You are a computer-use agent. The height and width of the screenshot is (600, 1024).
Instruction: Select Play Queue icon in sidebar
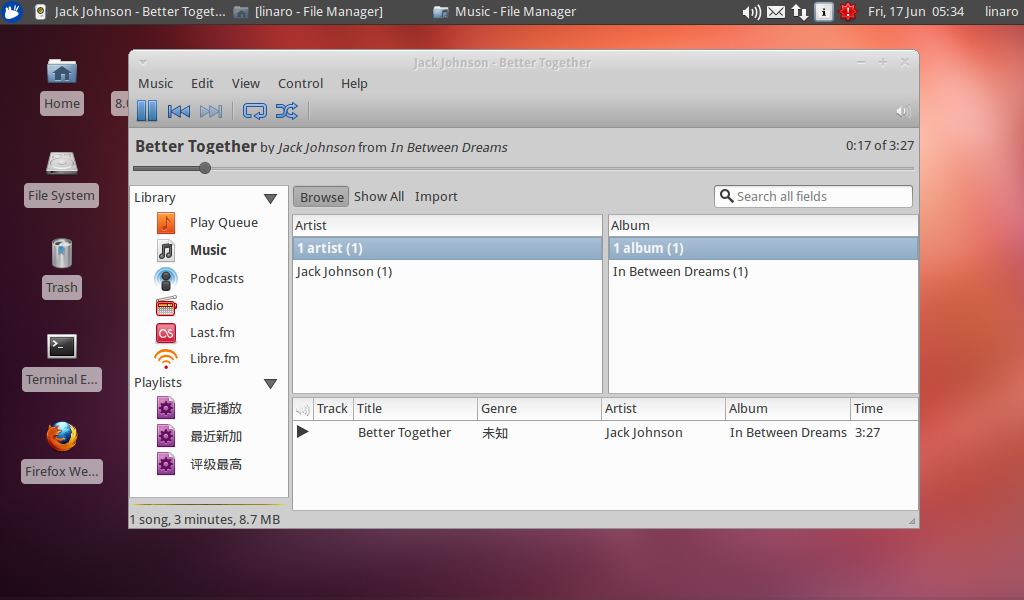166,223
